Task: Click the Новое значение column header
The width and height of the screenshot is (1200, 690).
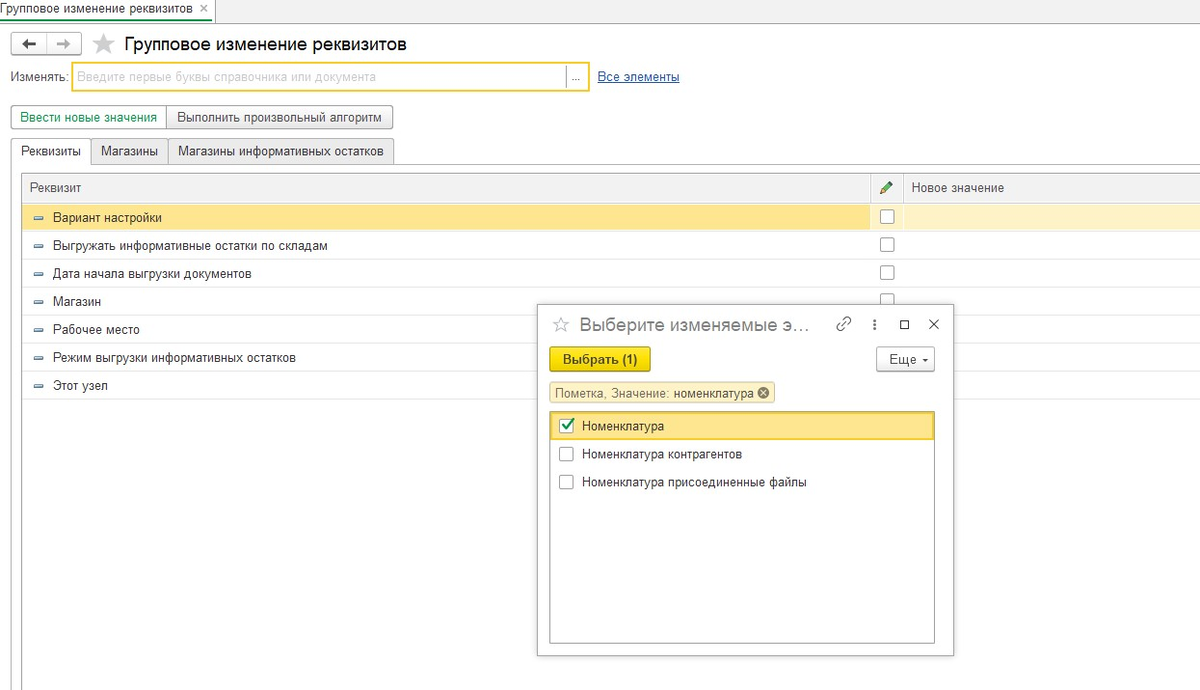Action: (1051, 188)
